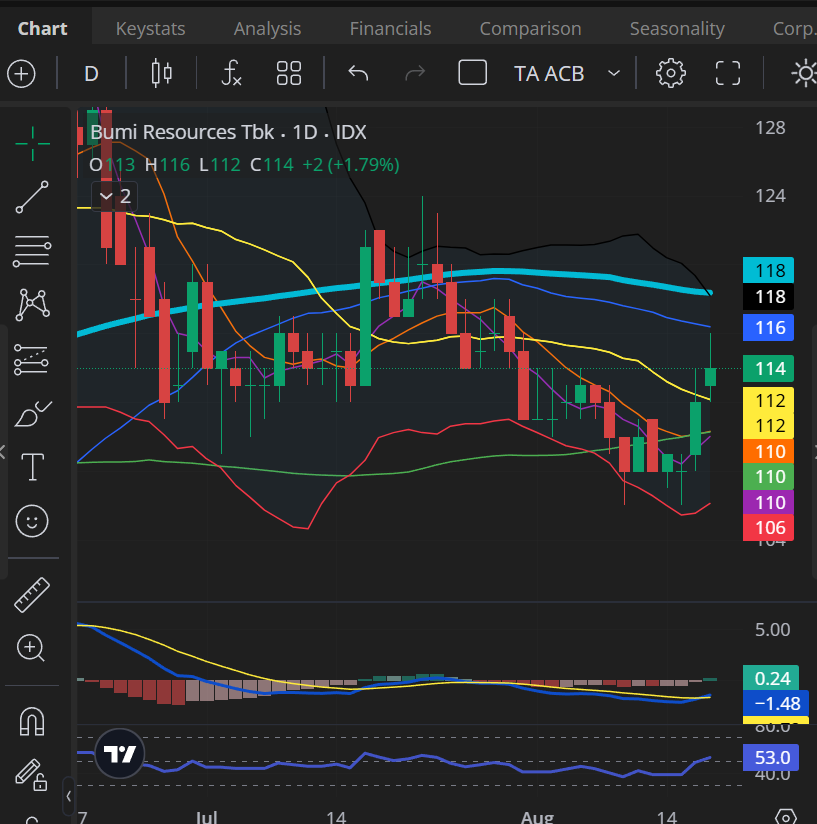Select the crosshair cursor tool
817x824 pixels.
(x=33, y=143)
